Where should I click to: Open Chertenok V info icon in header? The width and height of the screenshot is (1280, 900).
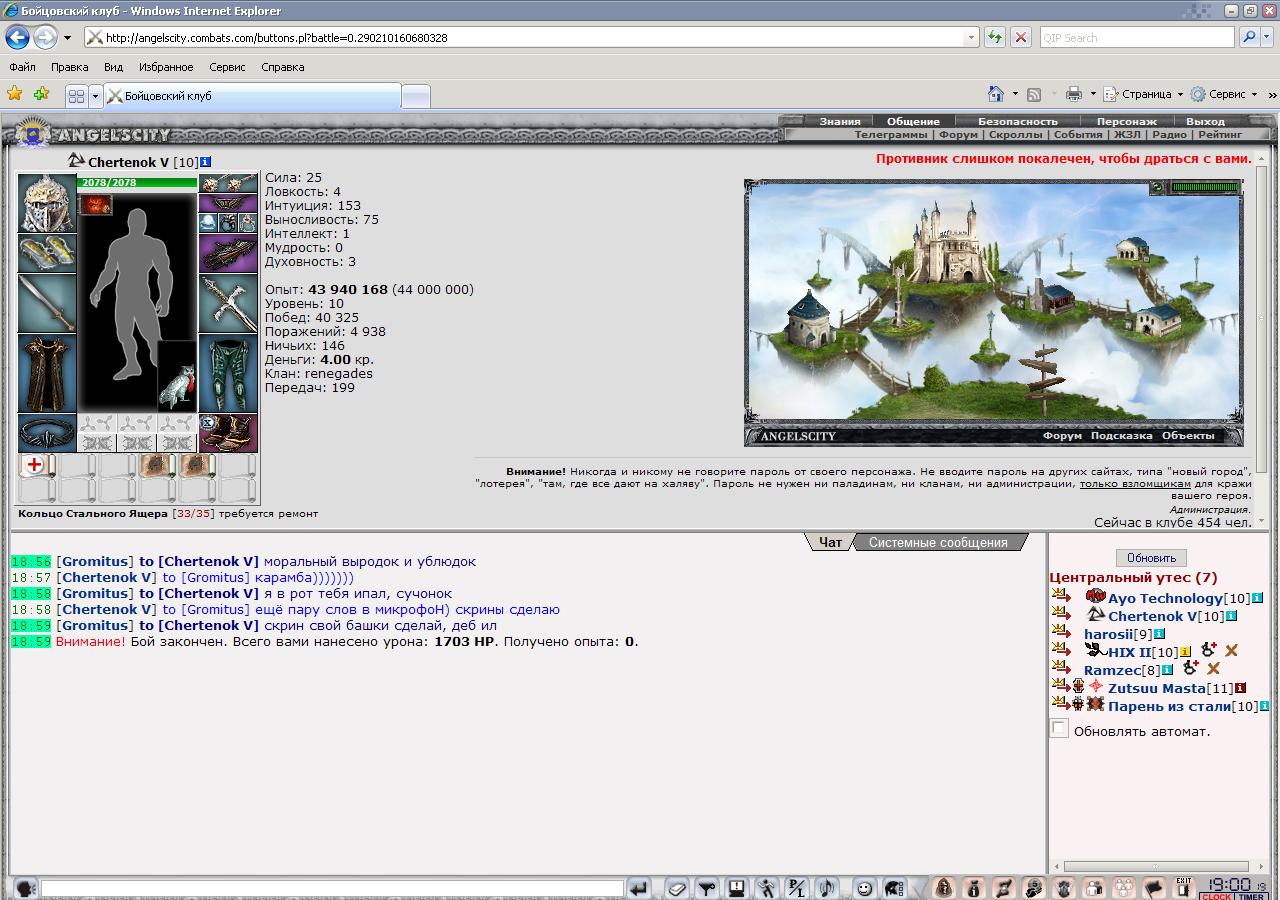pos(205,162)
